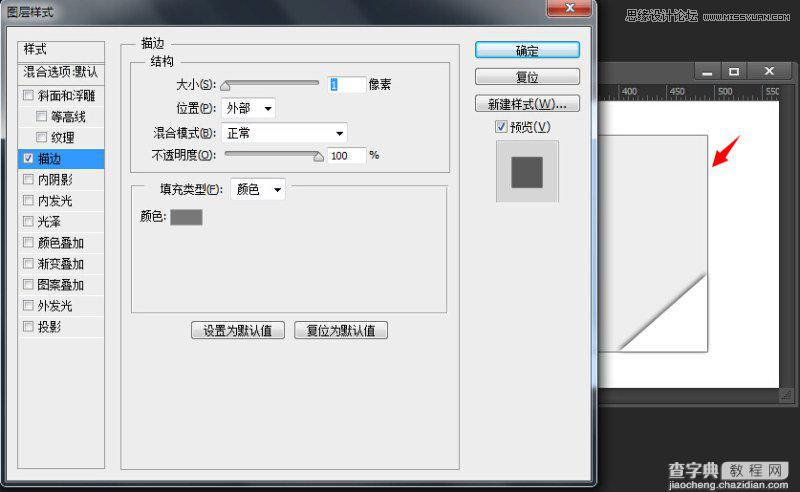800x492 pixels.
Task: Select the 内阴影 style label
Action: (55, 180)
